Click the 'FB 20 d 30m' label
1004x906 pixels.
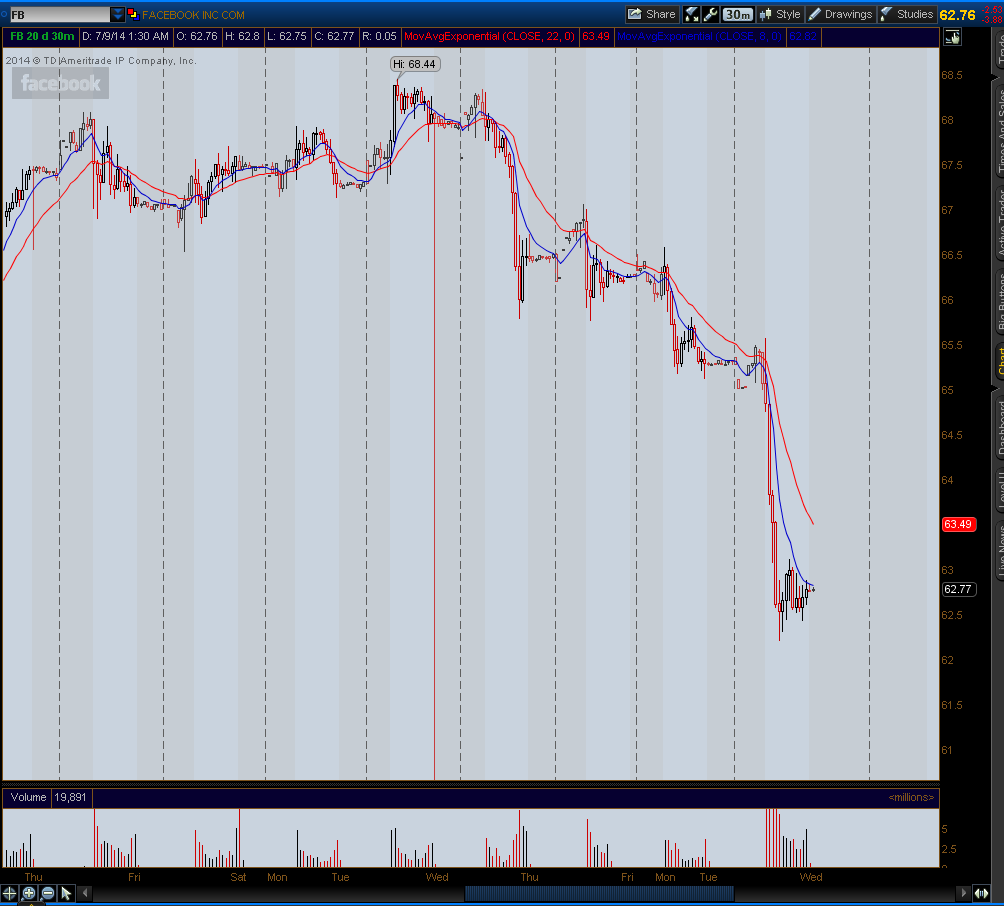tap(42, 36)
